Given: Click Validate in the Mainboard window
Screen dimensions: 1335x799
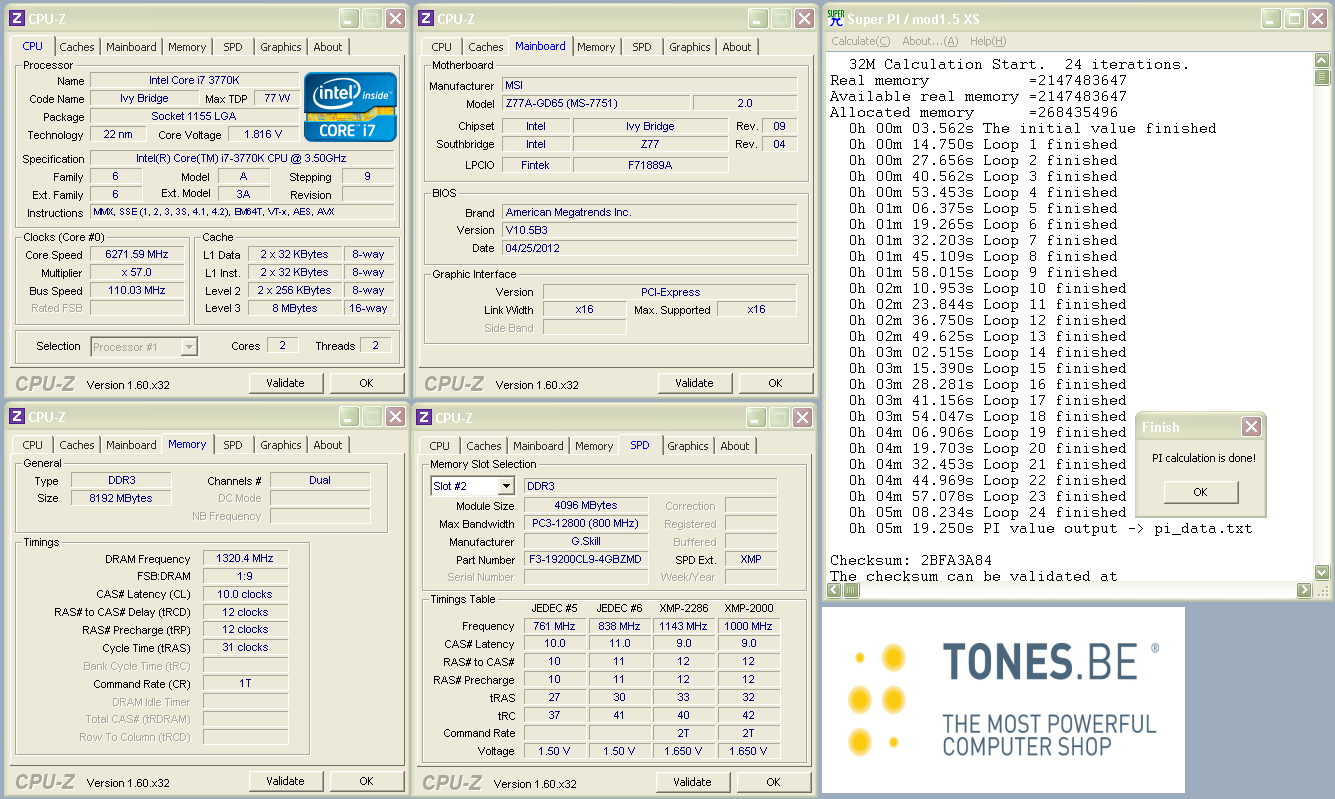Looking at the screenshot, I should coord(694,383).
